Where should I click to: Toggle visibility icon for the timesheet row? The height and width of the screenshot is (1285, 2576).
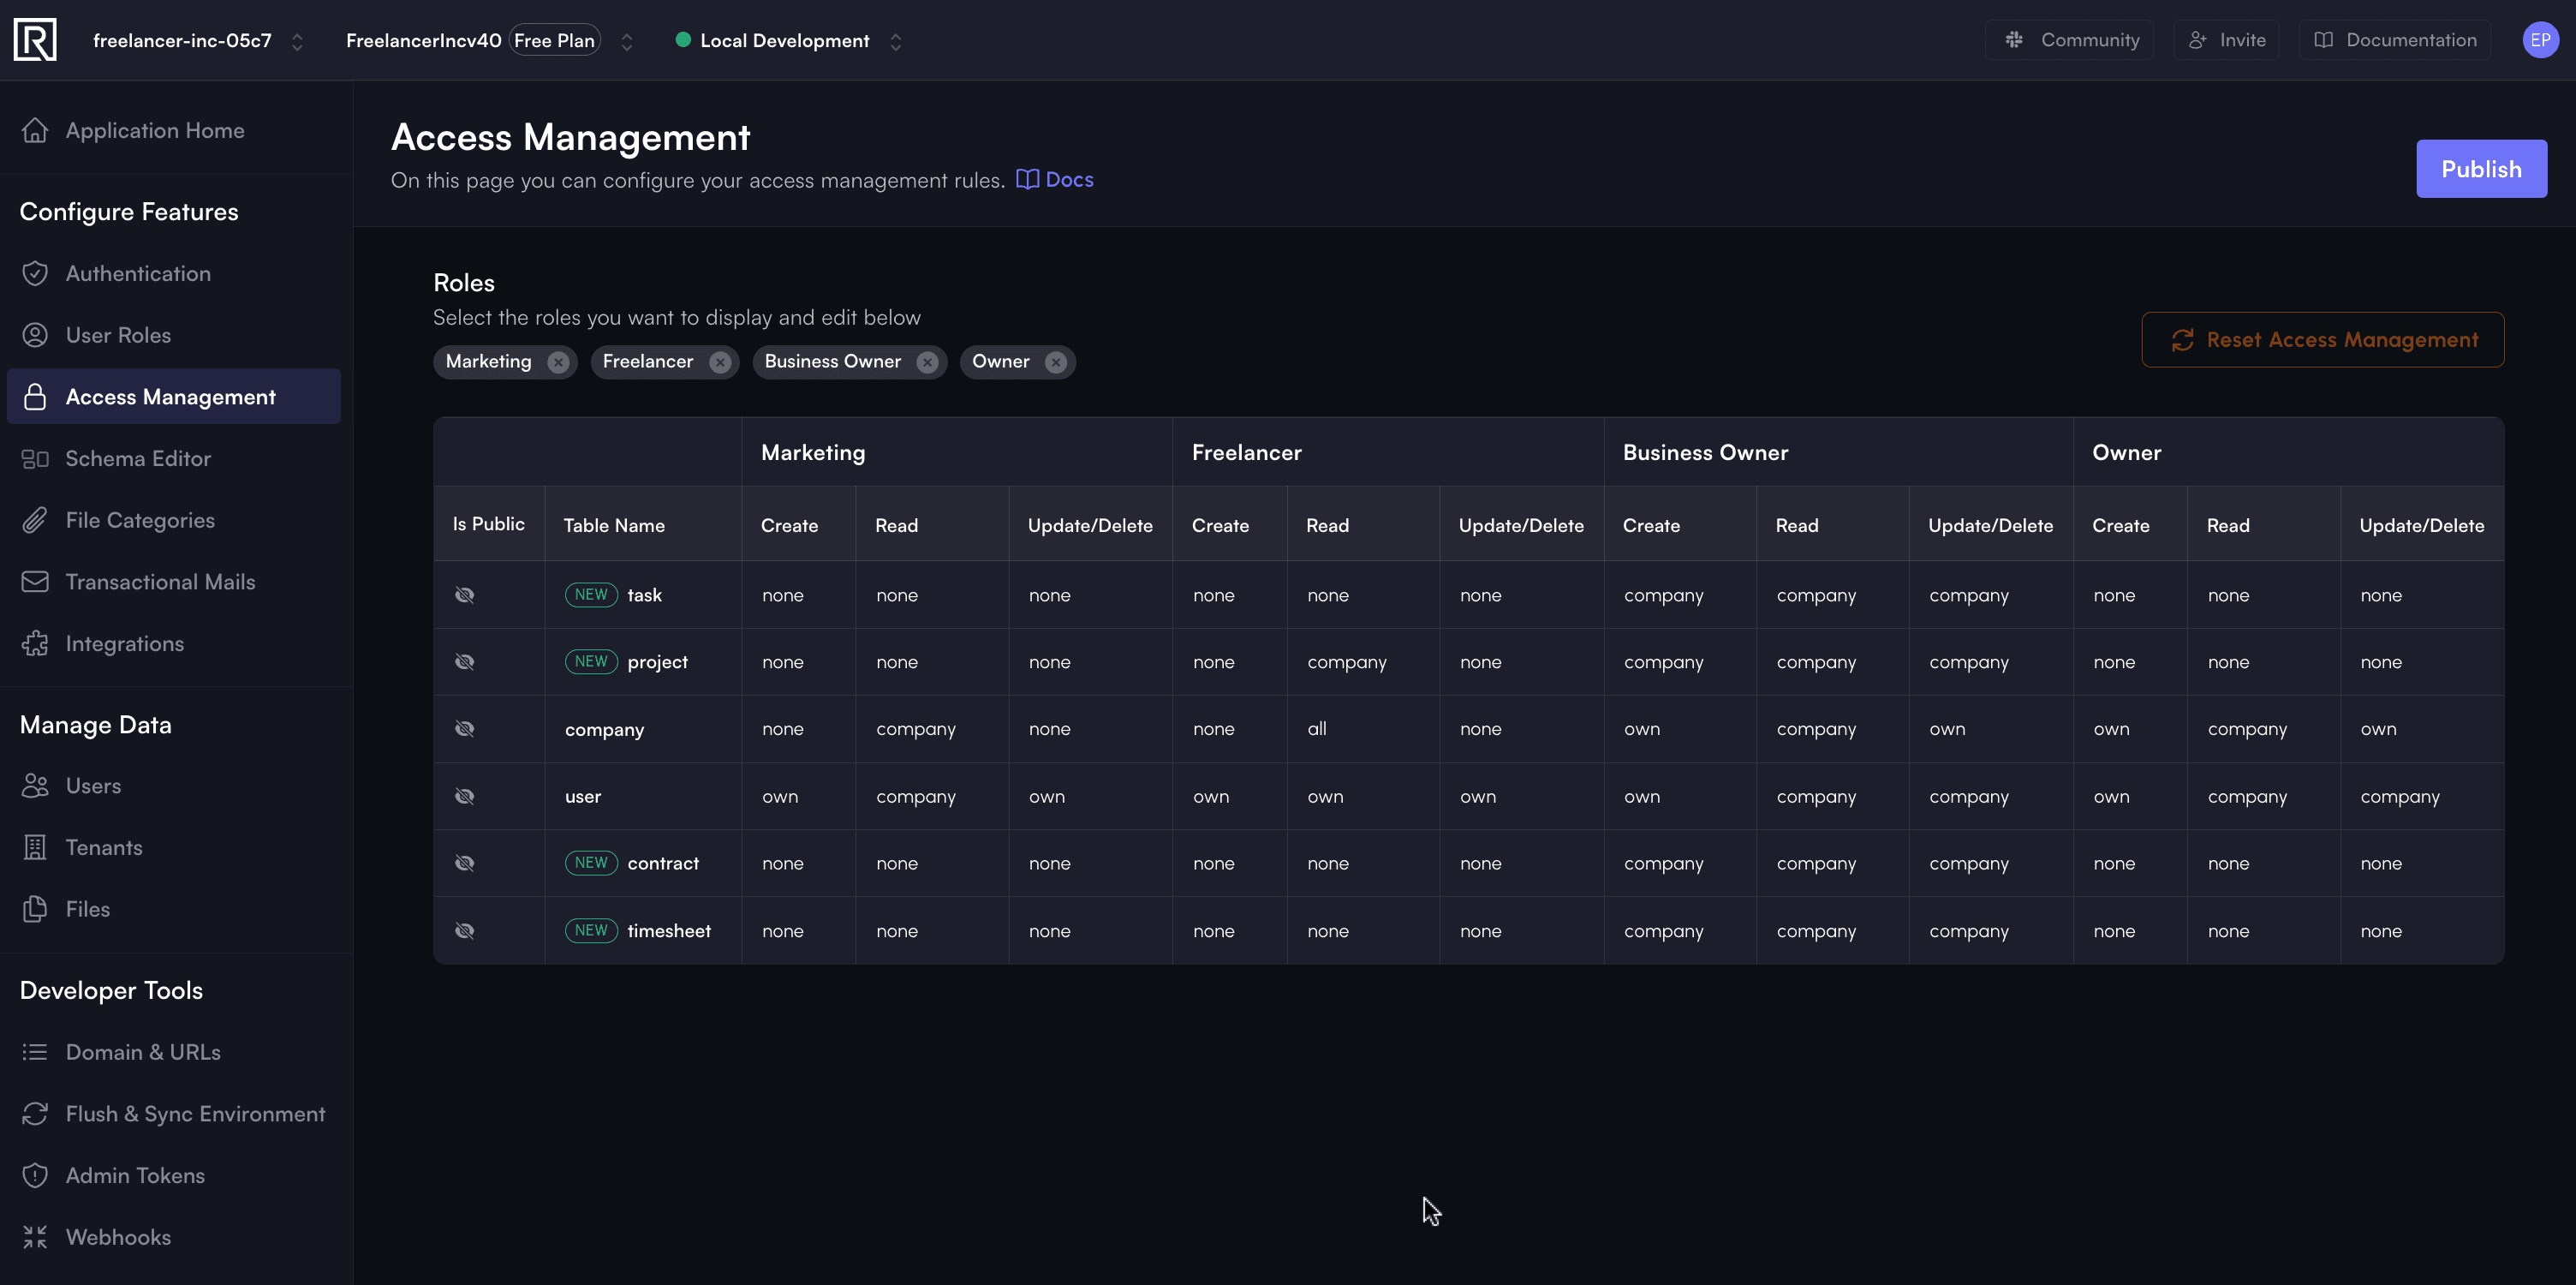coord(465,930)
